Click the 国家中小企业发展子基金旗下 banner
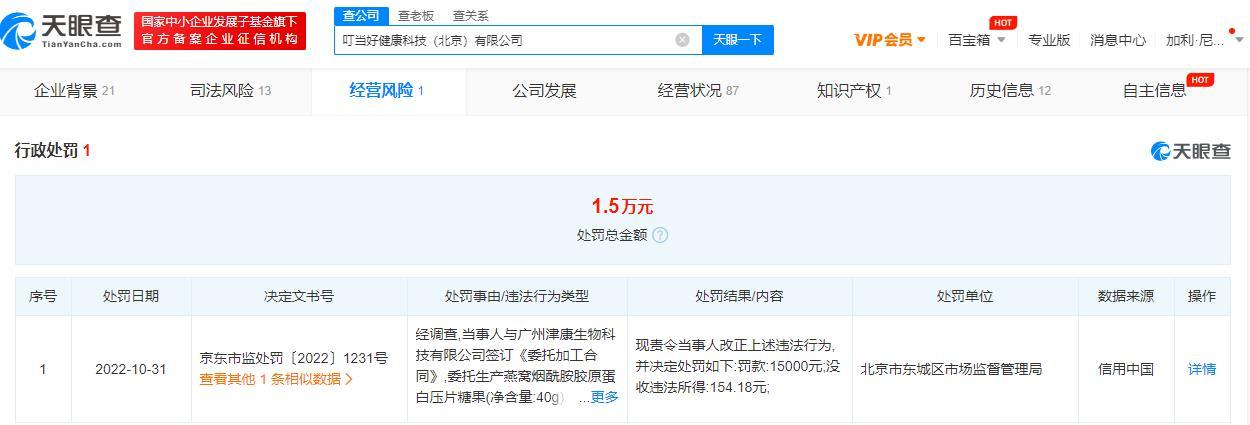The height and width of the screenshot is (425, 1250). pos(220,30)
